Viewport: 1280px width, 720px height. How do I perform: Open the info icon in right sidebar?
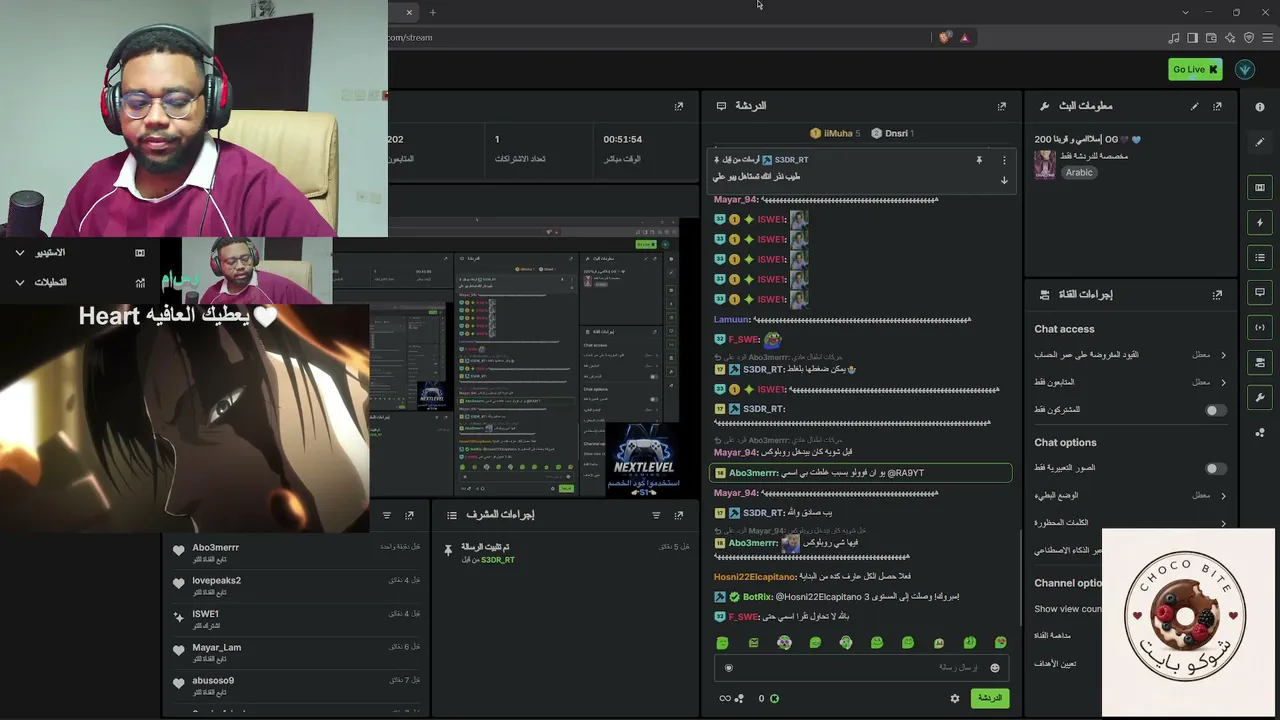coord(1260,106)
